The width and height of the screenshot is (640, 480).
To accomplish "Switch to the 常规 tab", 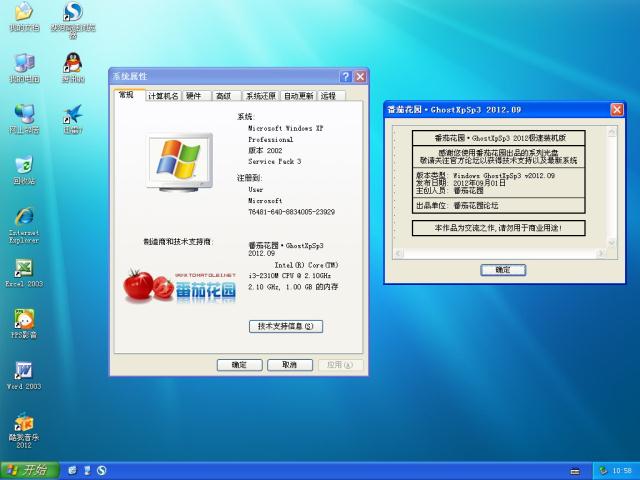I will coord(127,95).
